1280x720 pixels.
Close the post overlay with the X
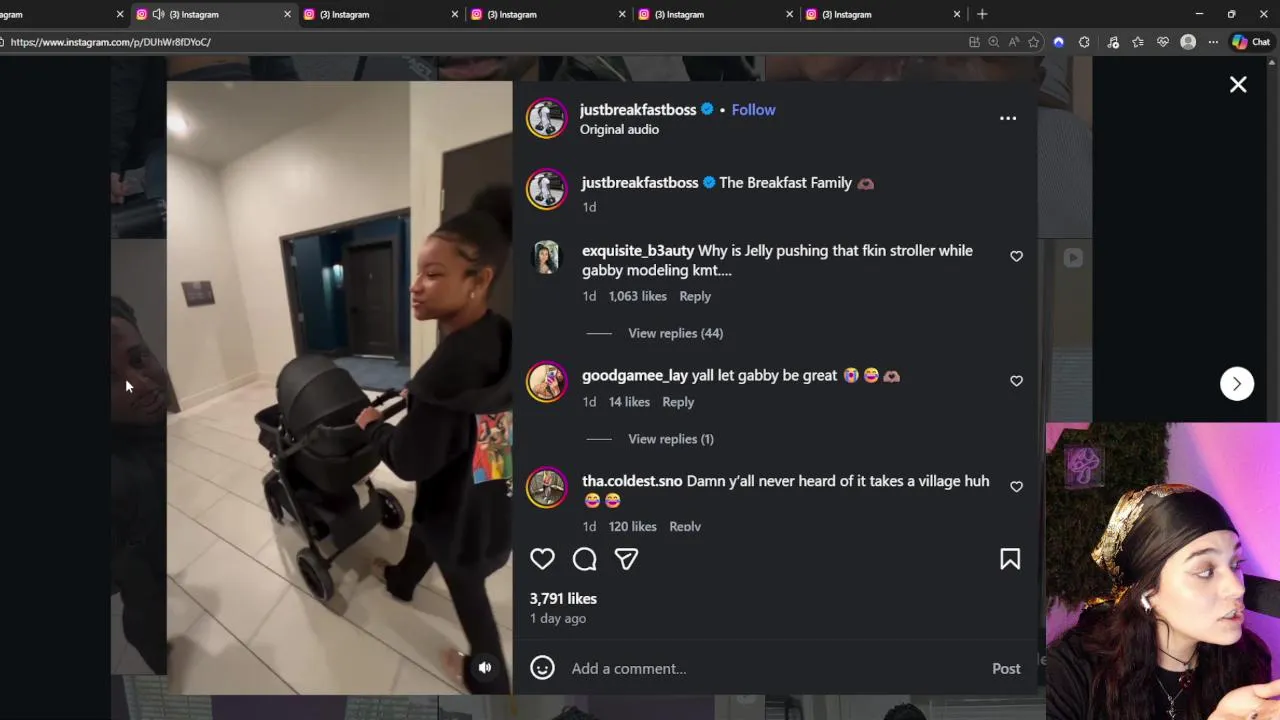coord(1238,85)
